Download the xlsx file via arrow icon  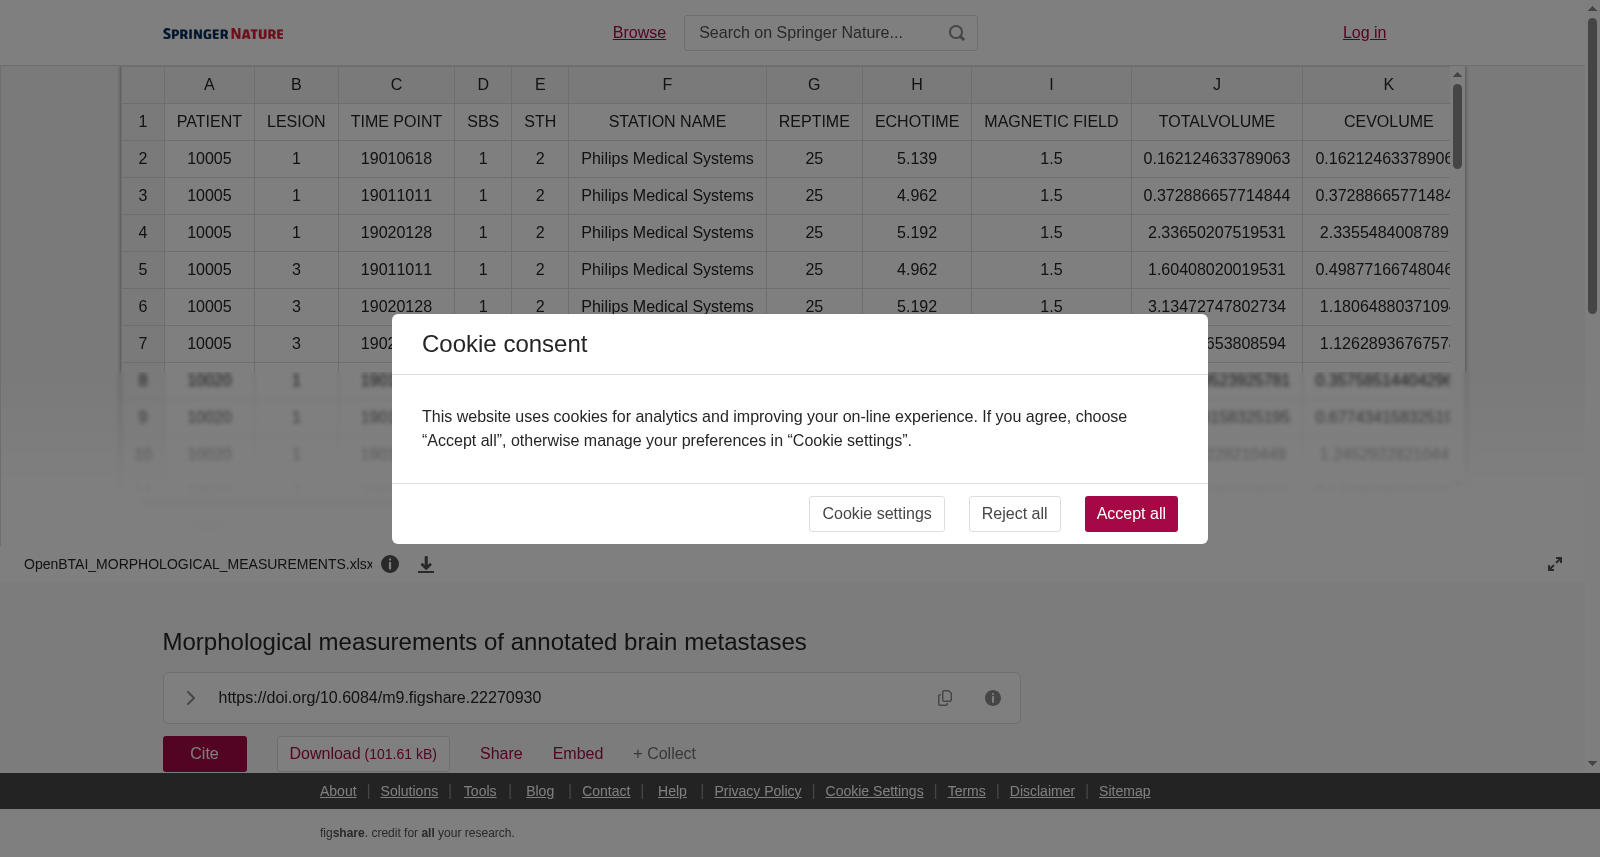click(426, 564)
